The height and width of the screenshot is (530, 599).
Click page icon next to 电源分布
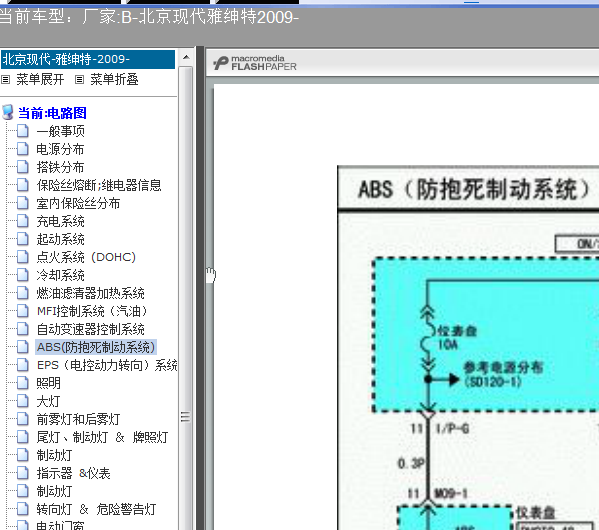(23, 149)
